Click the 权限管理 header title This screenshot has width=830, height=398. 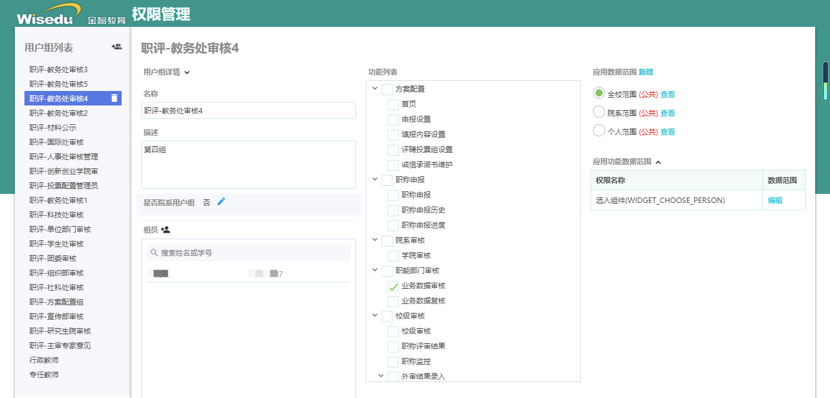click(161, 14)
